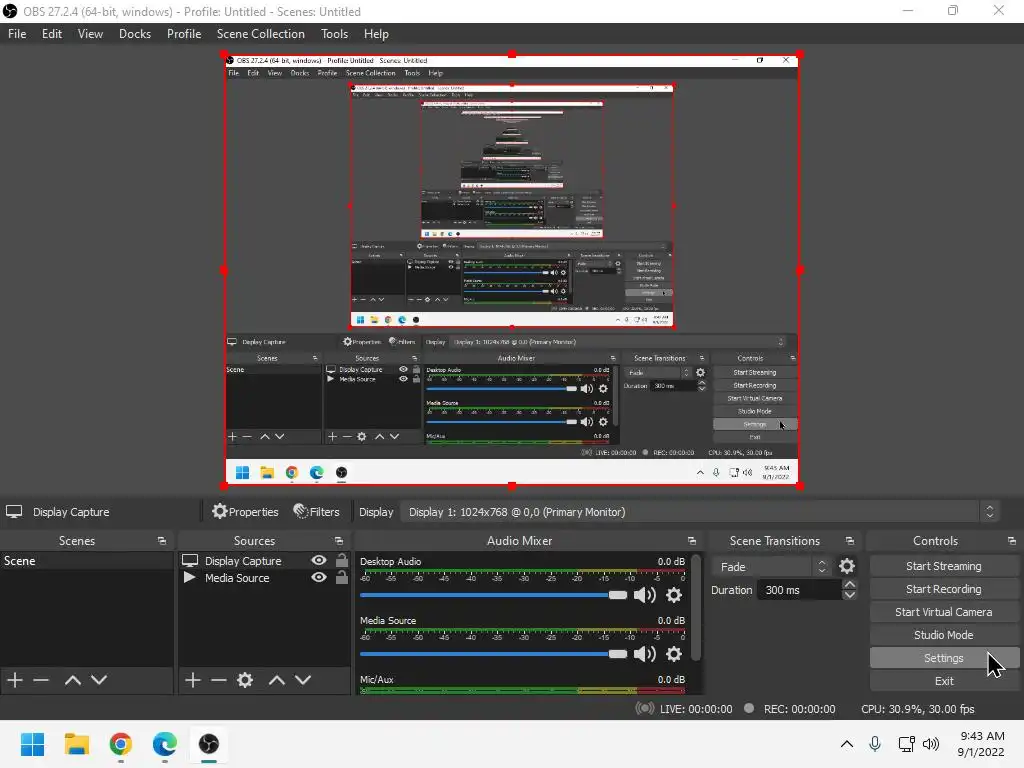Screen dimensions: 1024x768
Task: Toggle lock on Display Capture source
Action: [342, 560]
